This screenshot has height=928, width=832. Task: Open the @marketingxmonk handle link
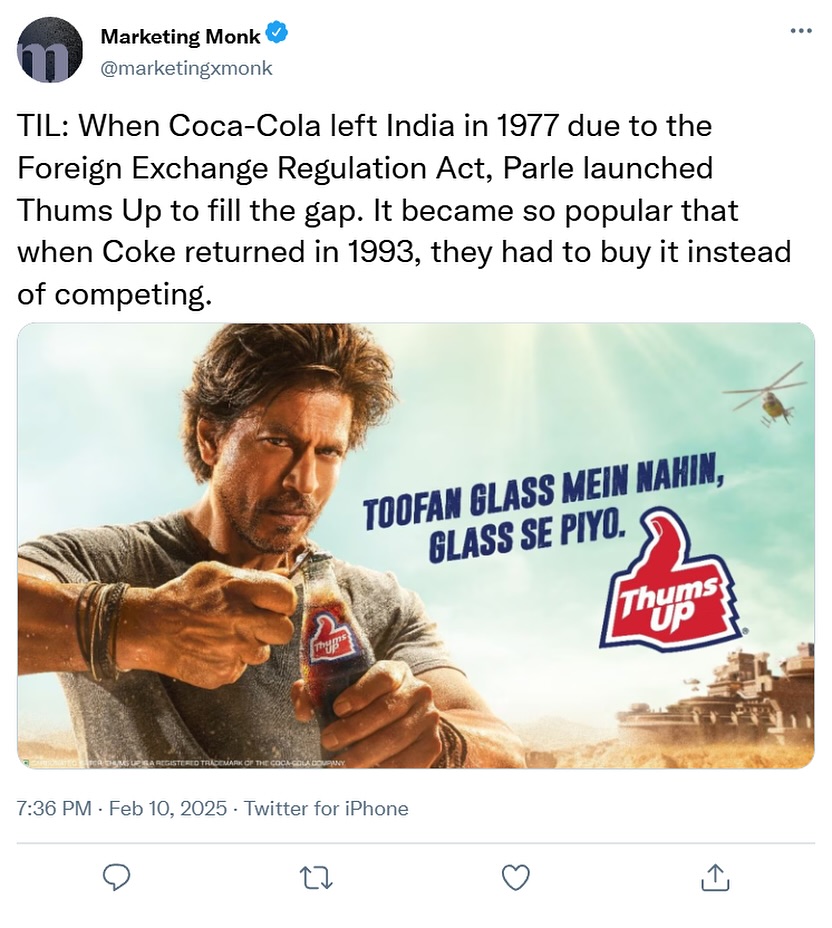pos(186,68)
